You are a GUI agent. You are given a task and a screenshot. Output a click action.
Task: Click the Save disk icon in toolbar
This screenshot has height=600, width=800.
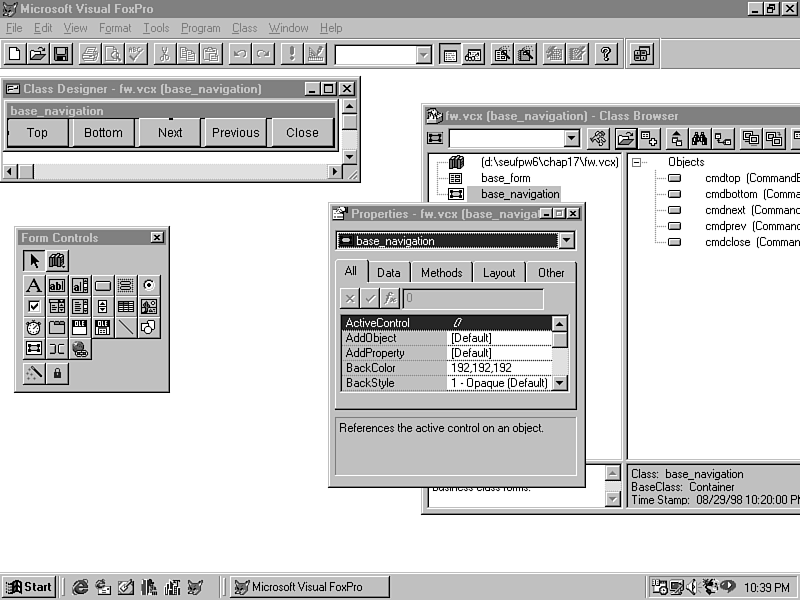click(x=61, y=54)
